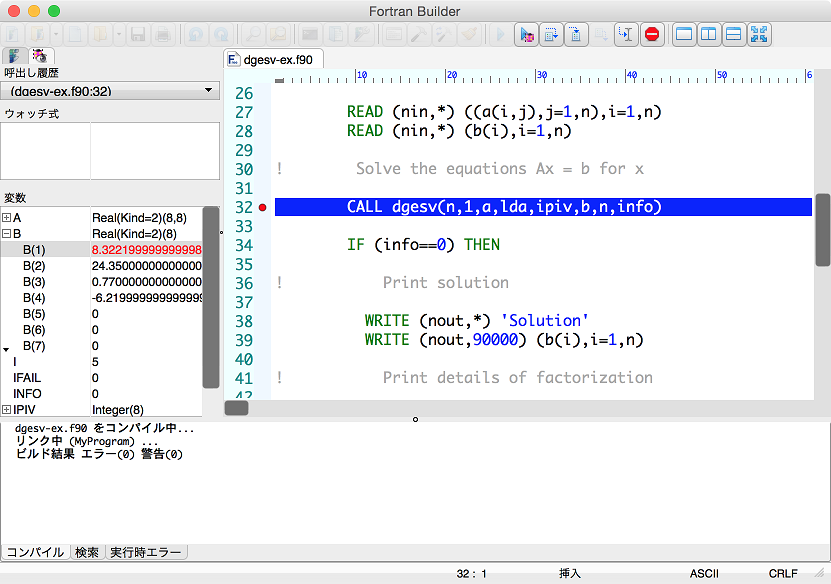Image resolution: width=831 pixels, height=584 pixels.
Task: Toggle the breakpoint dot on line 32
Action: point(262,207)
